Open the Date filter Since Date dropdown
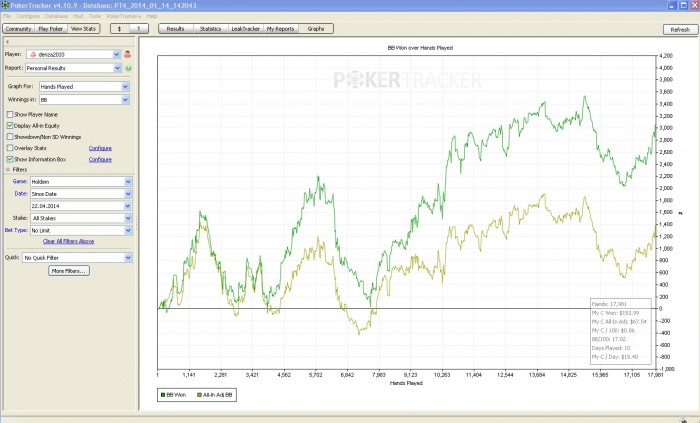The width and height of the screenshot is (700, 423). tap(81, 194)
